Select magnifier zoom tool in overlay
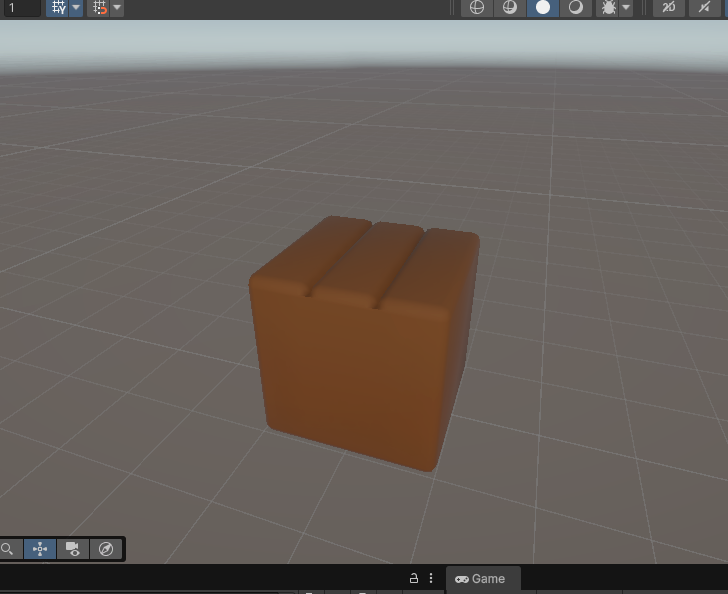728x594 pixels. [8, 549]
